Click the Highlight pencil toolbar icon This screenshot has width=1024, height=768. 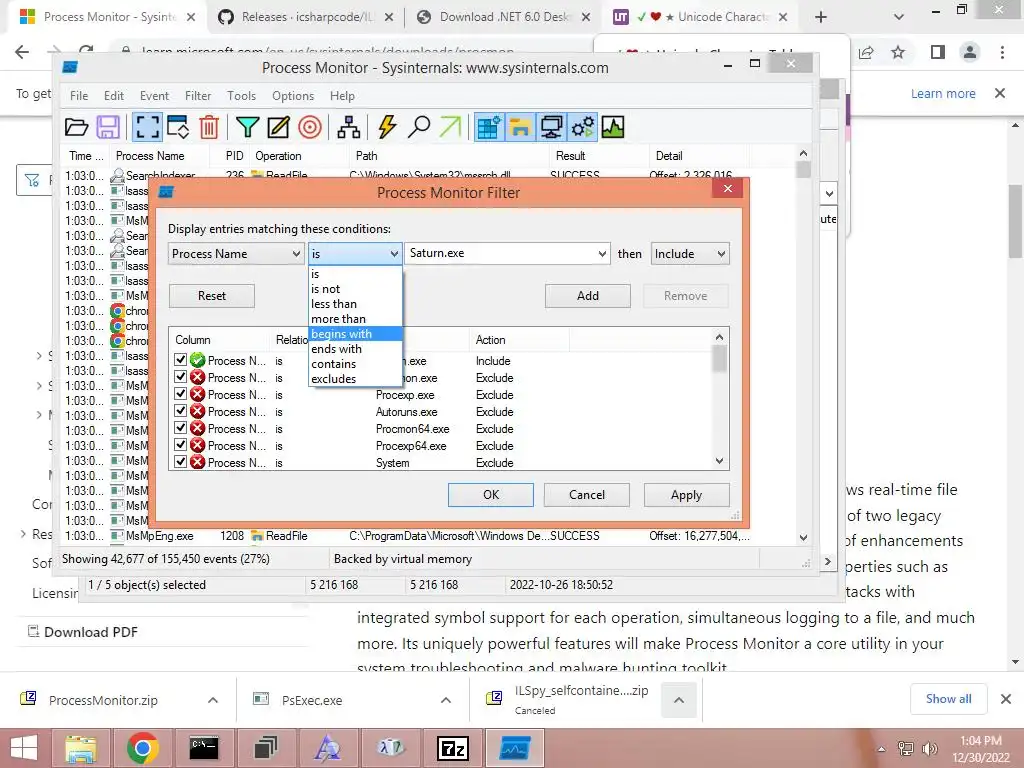278,127
